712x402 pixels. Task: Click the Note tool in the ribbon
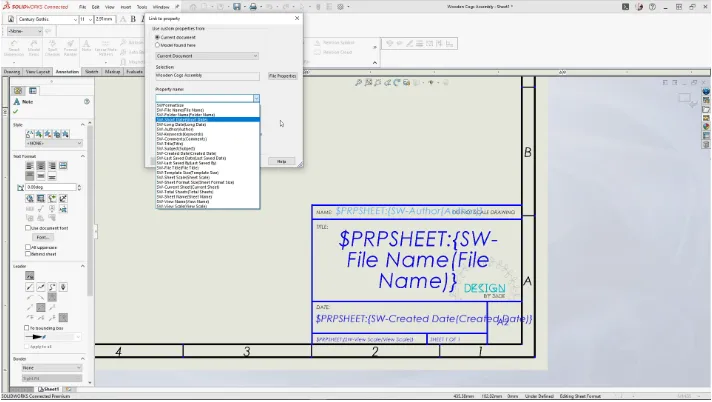pos(87,46)
